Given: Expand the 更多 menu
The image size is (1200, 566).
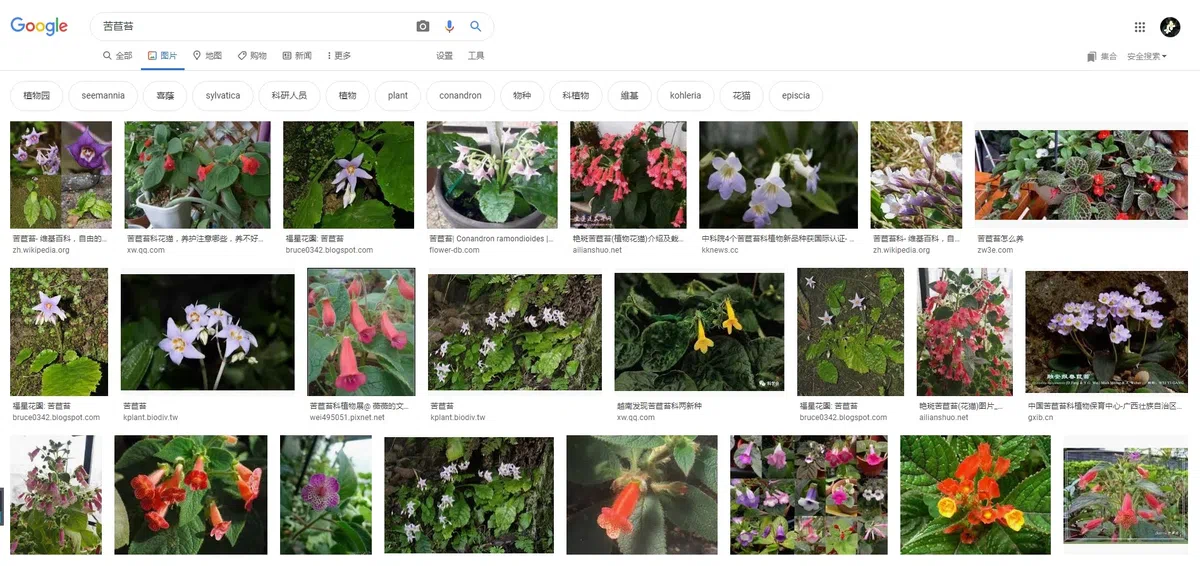Looking at the screenshot, I should (x=340, y=56).
